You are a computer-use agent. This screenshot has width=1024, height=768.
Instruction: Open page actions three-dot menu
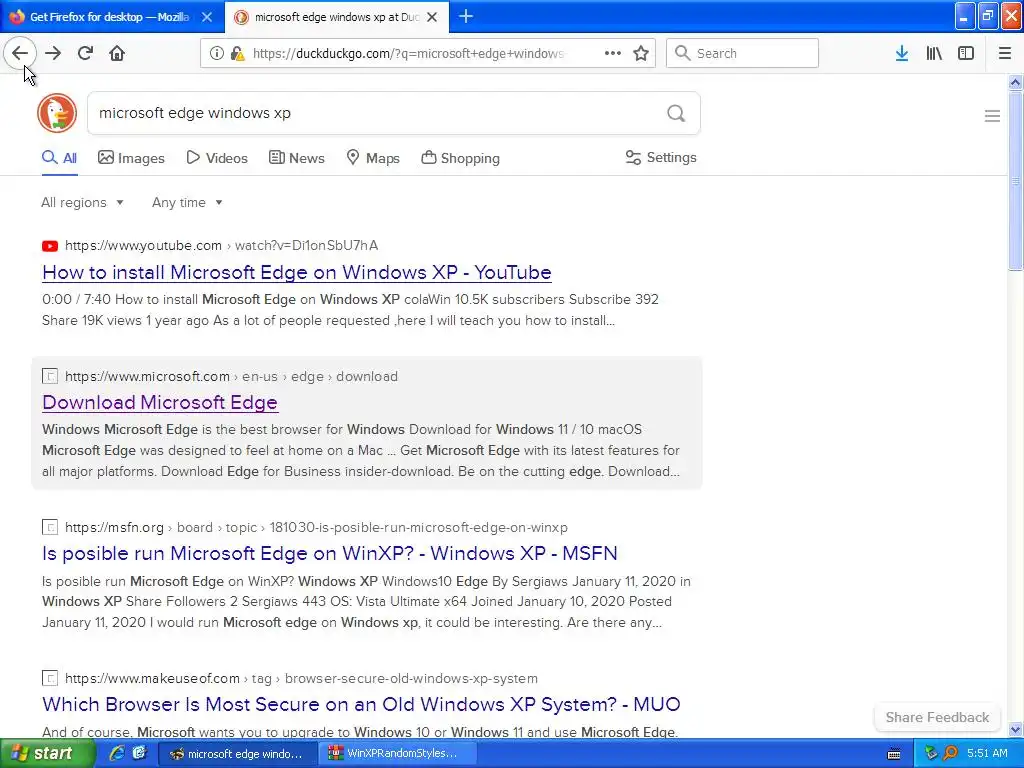[x=613, y=53]
